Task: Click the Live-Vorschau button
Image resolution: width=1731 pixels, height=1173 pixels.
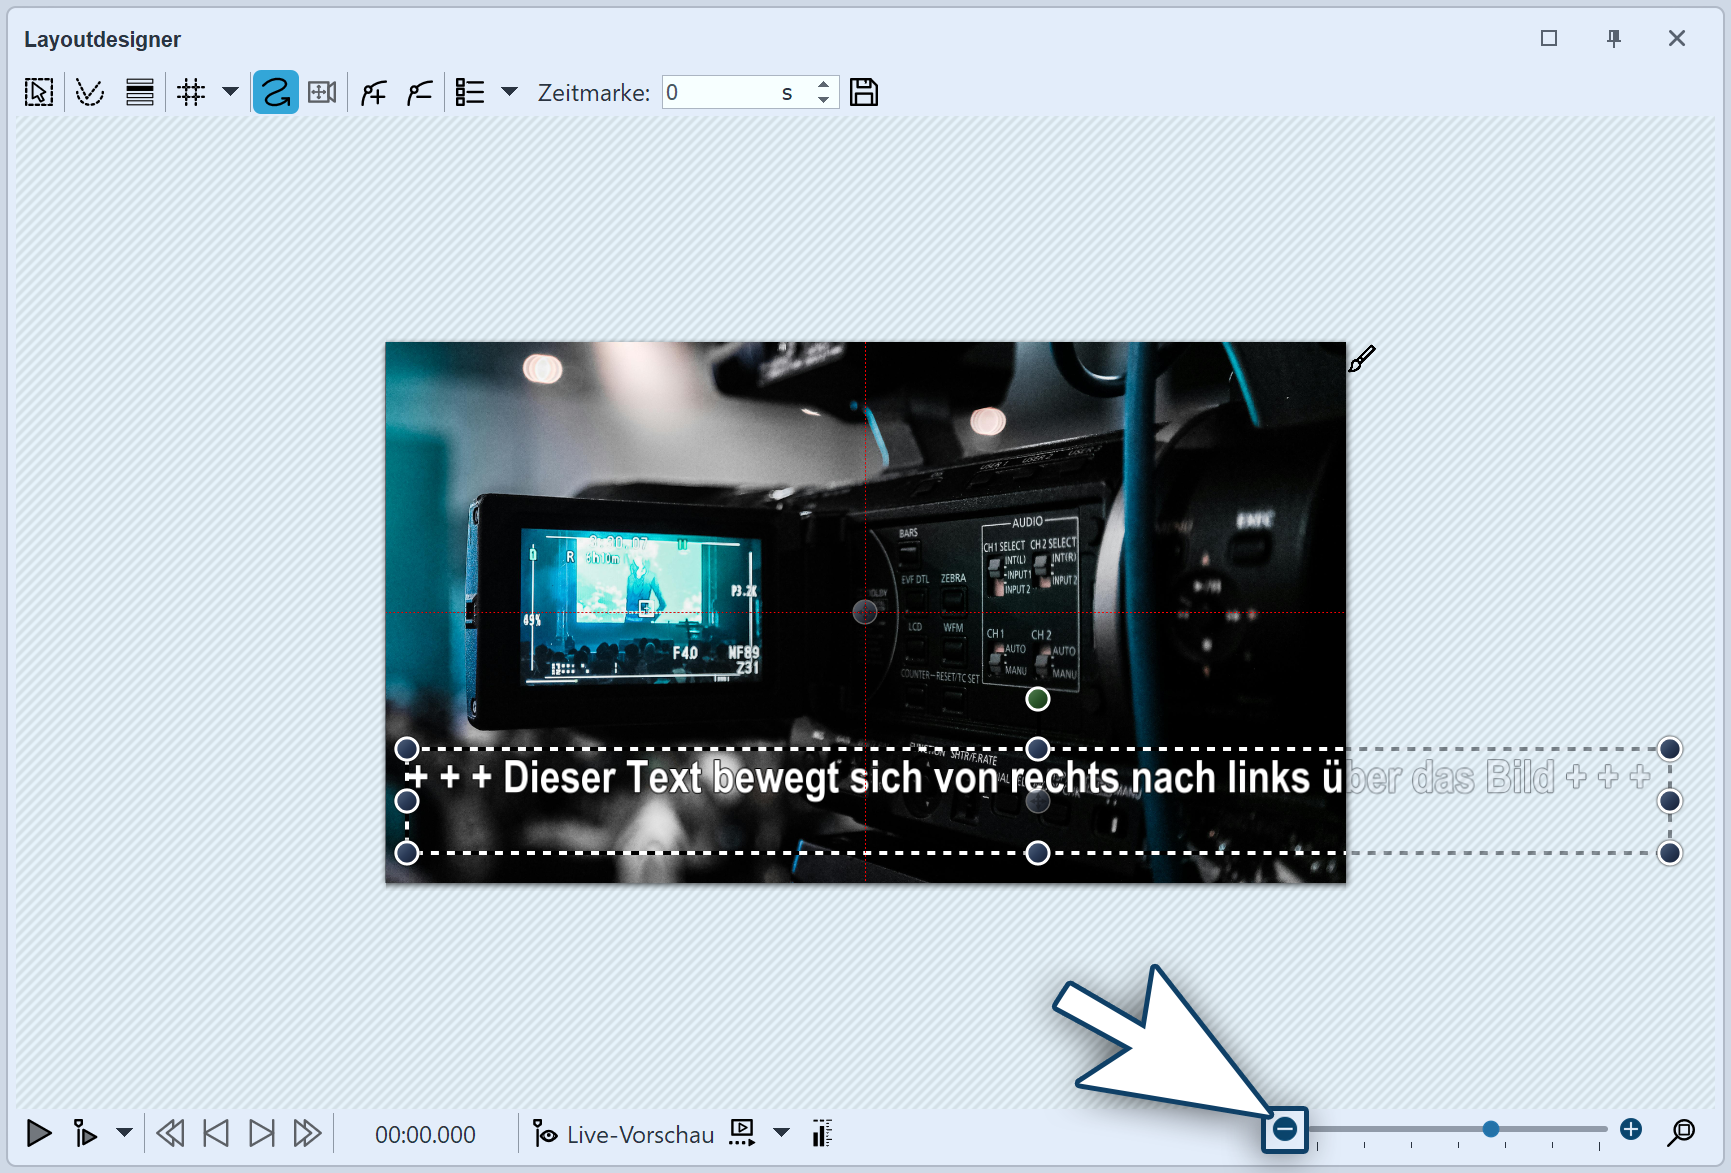Action: coord(624,1134)
